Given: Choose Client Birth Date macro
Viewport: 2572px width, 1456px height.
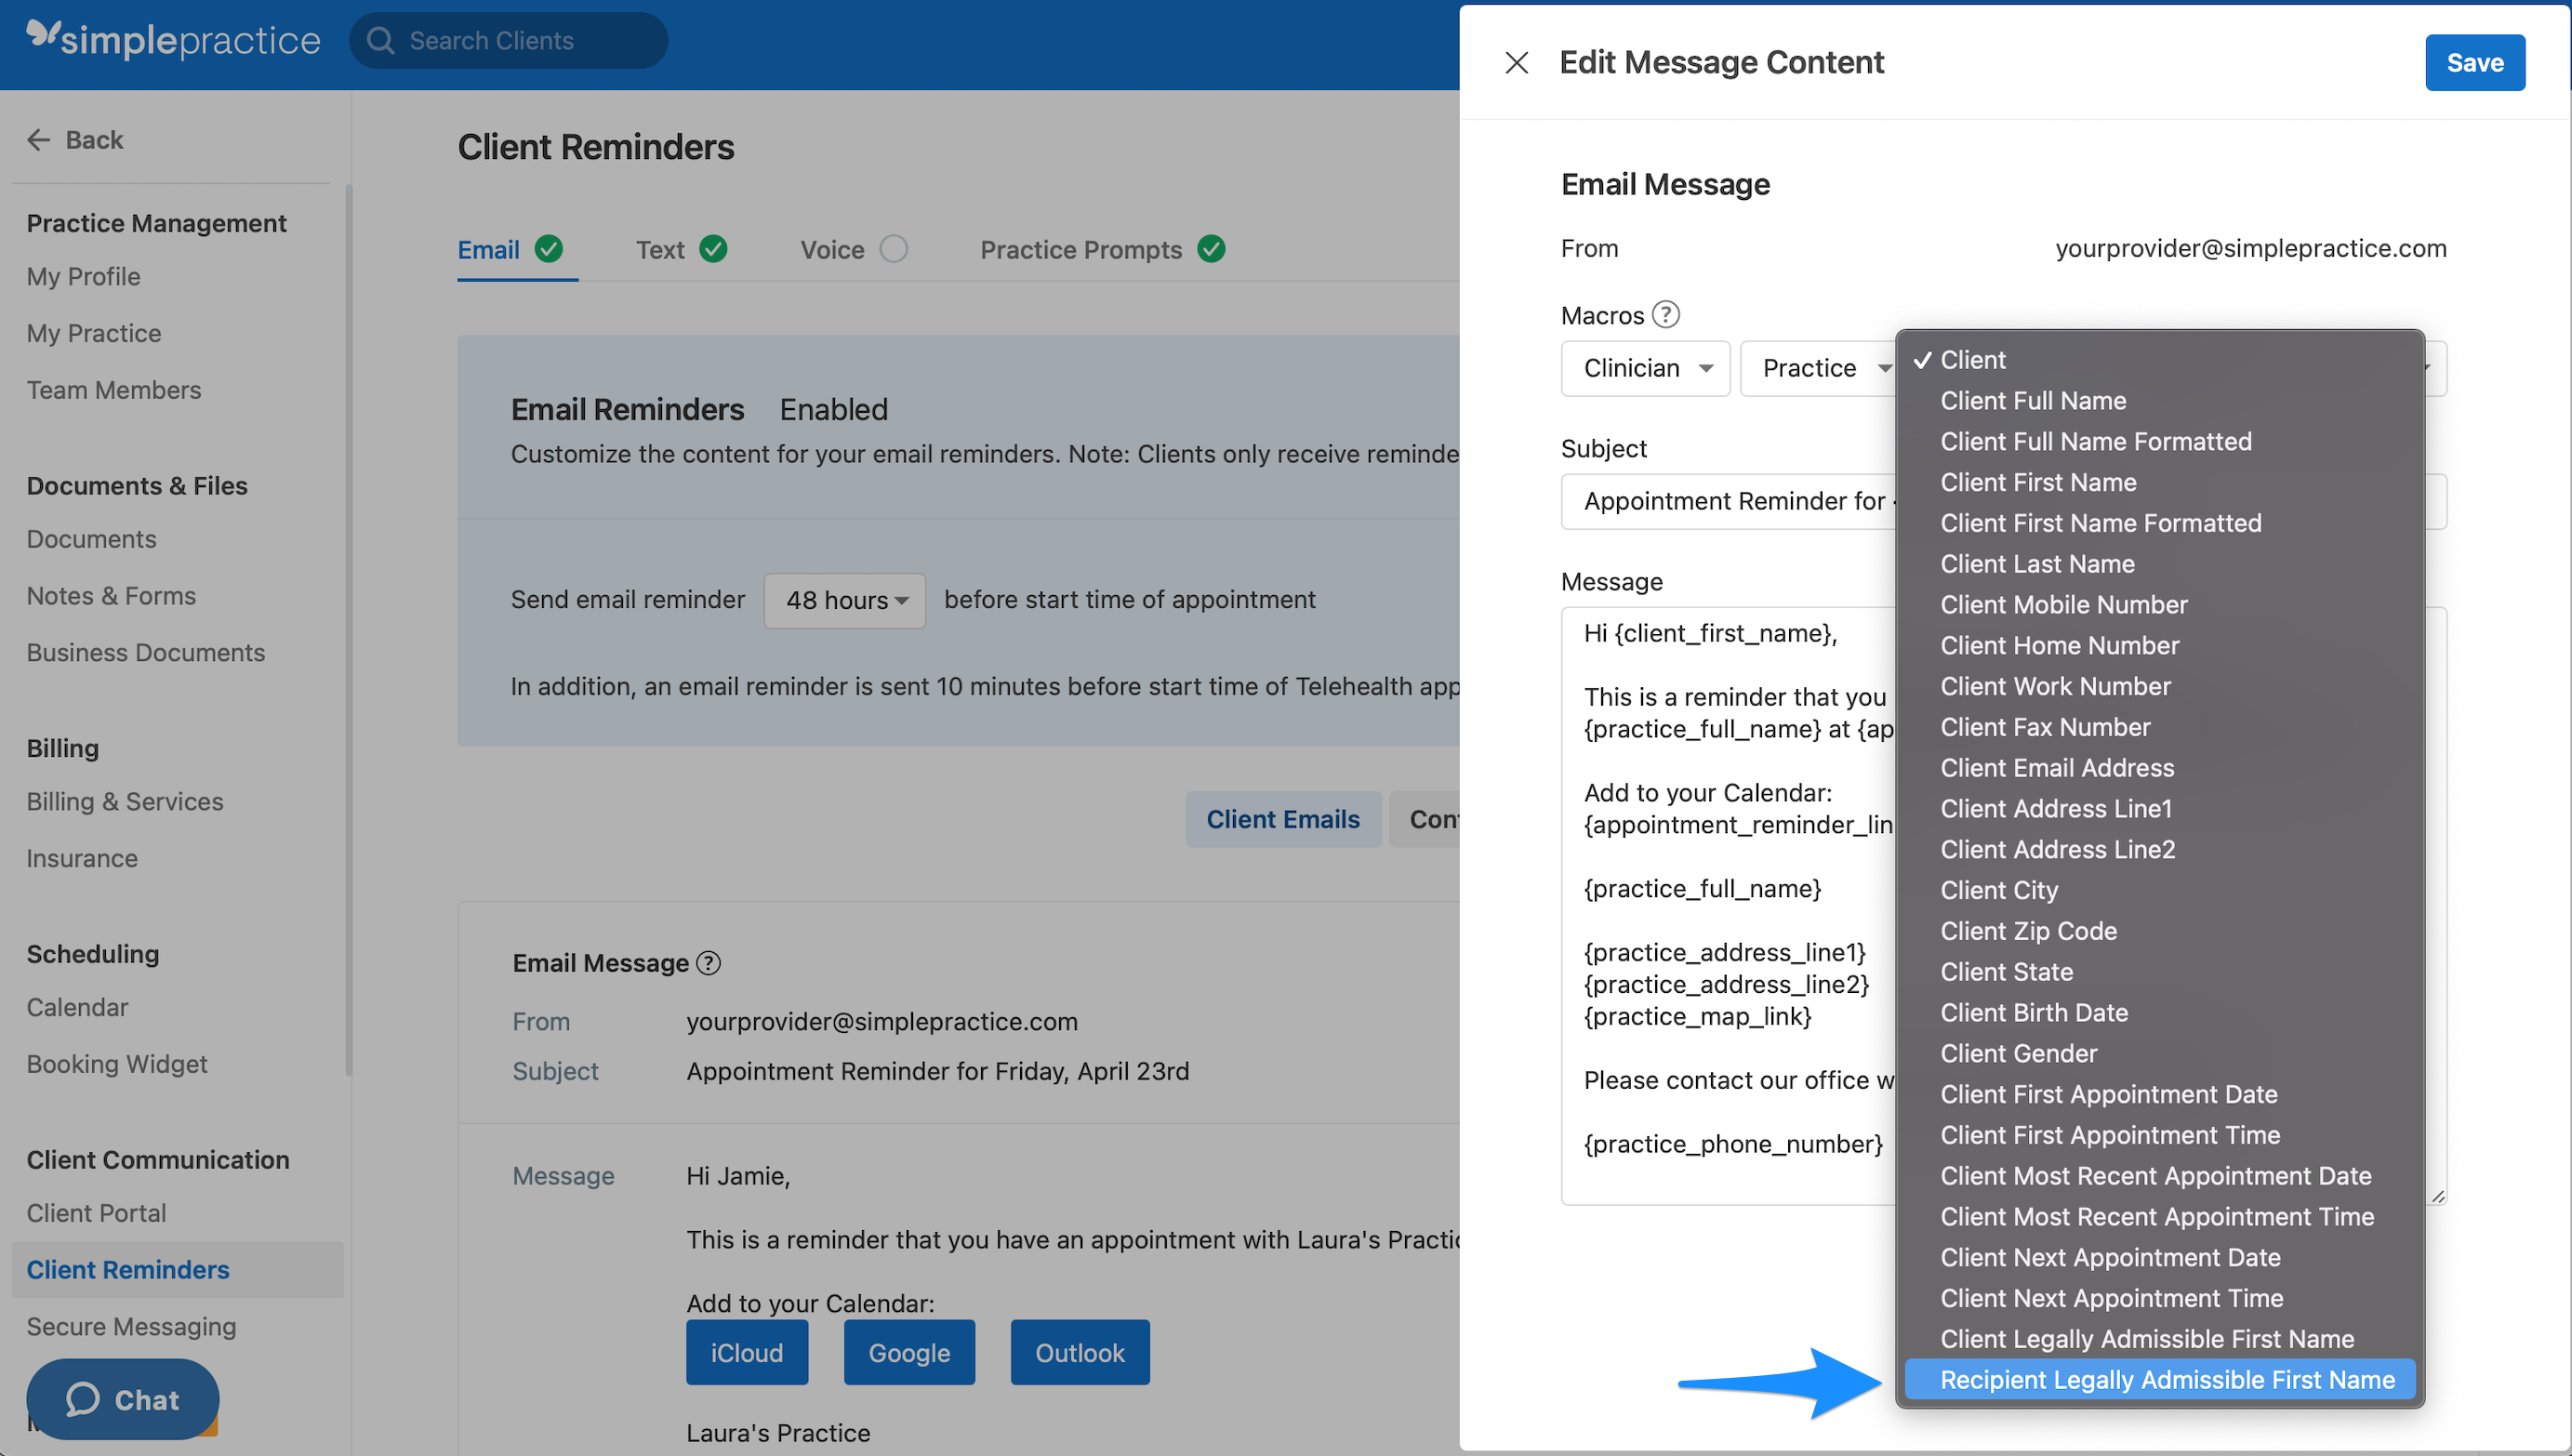Looking at the screenshot, I should tap(2160, 1013).
